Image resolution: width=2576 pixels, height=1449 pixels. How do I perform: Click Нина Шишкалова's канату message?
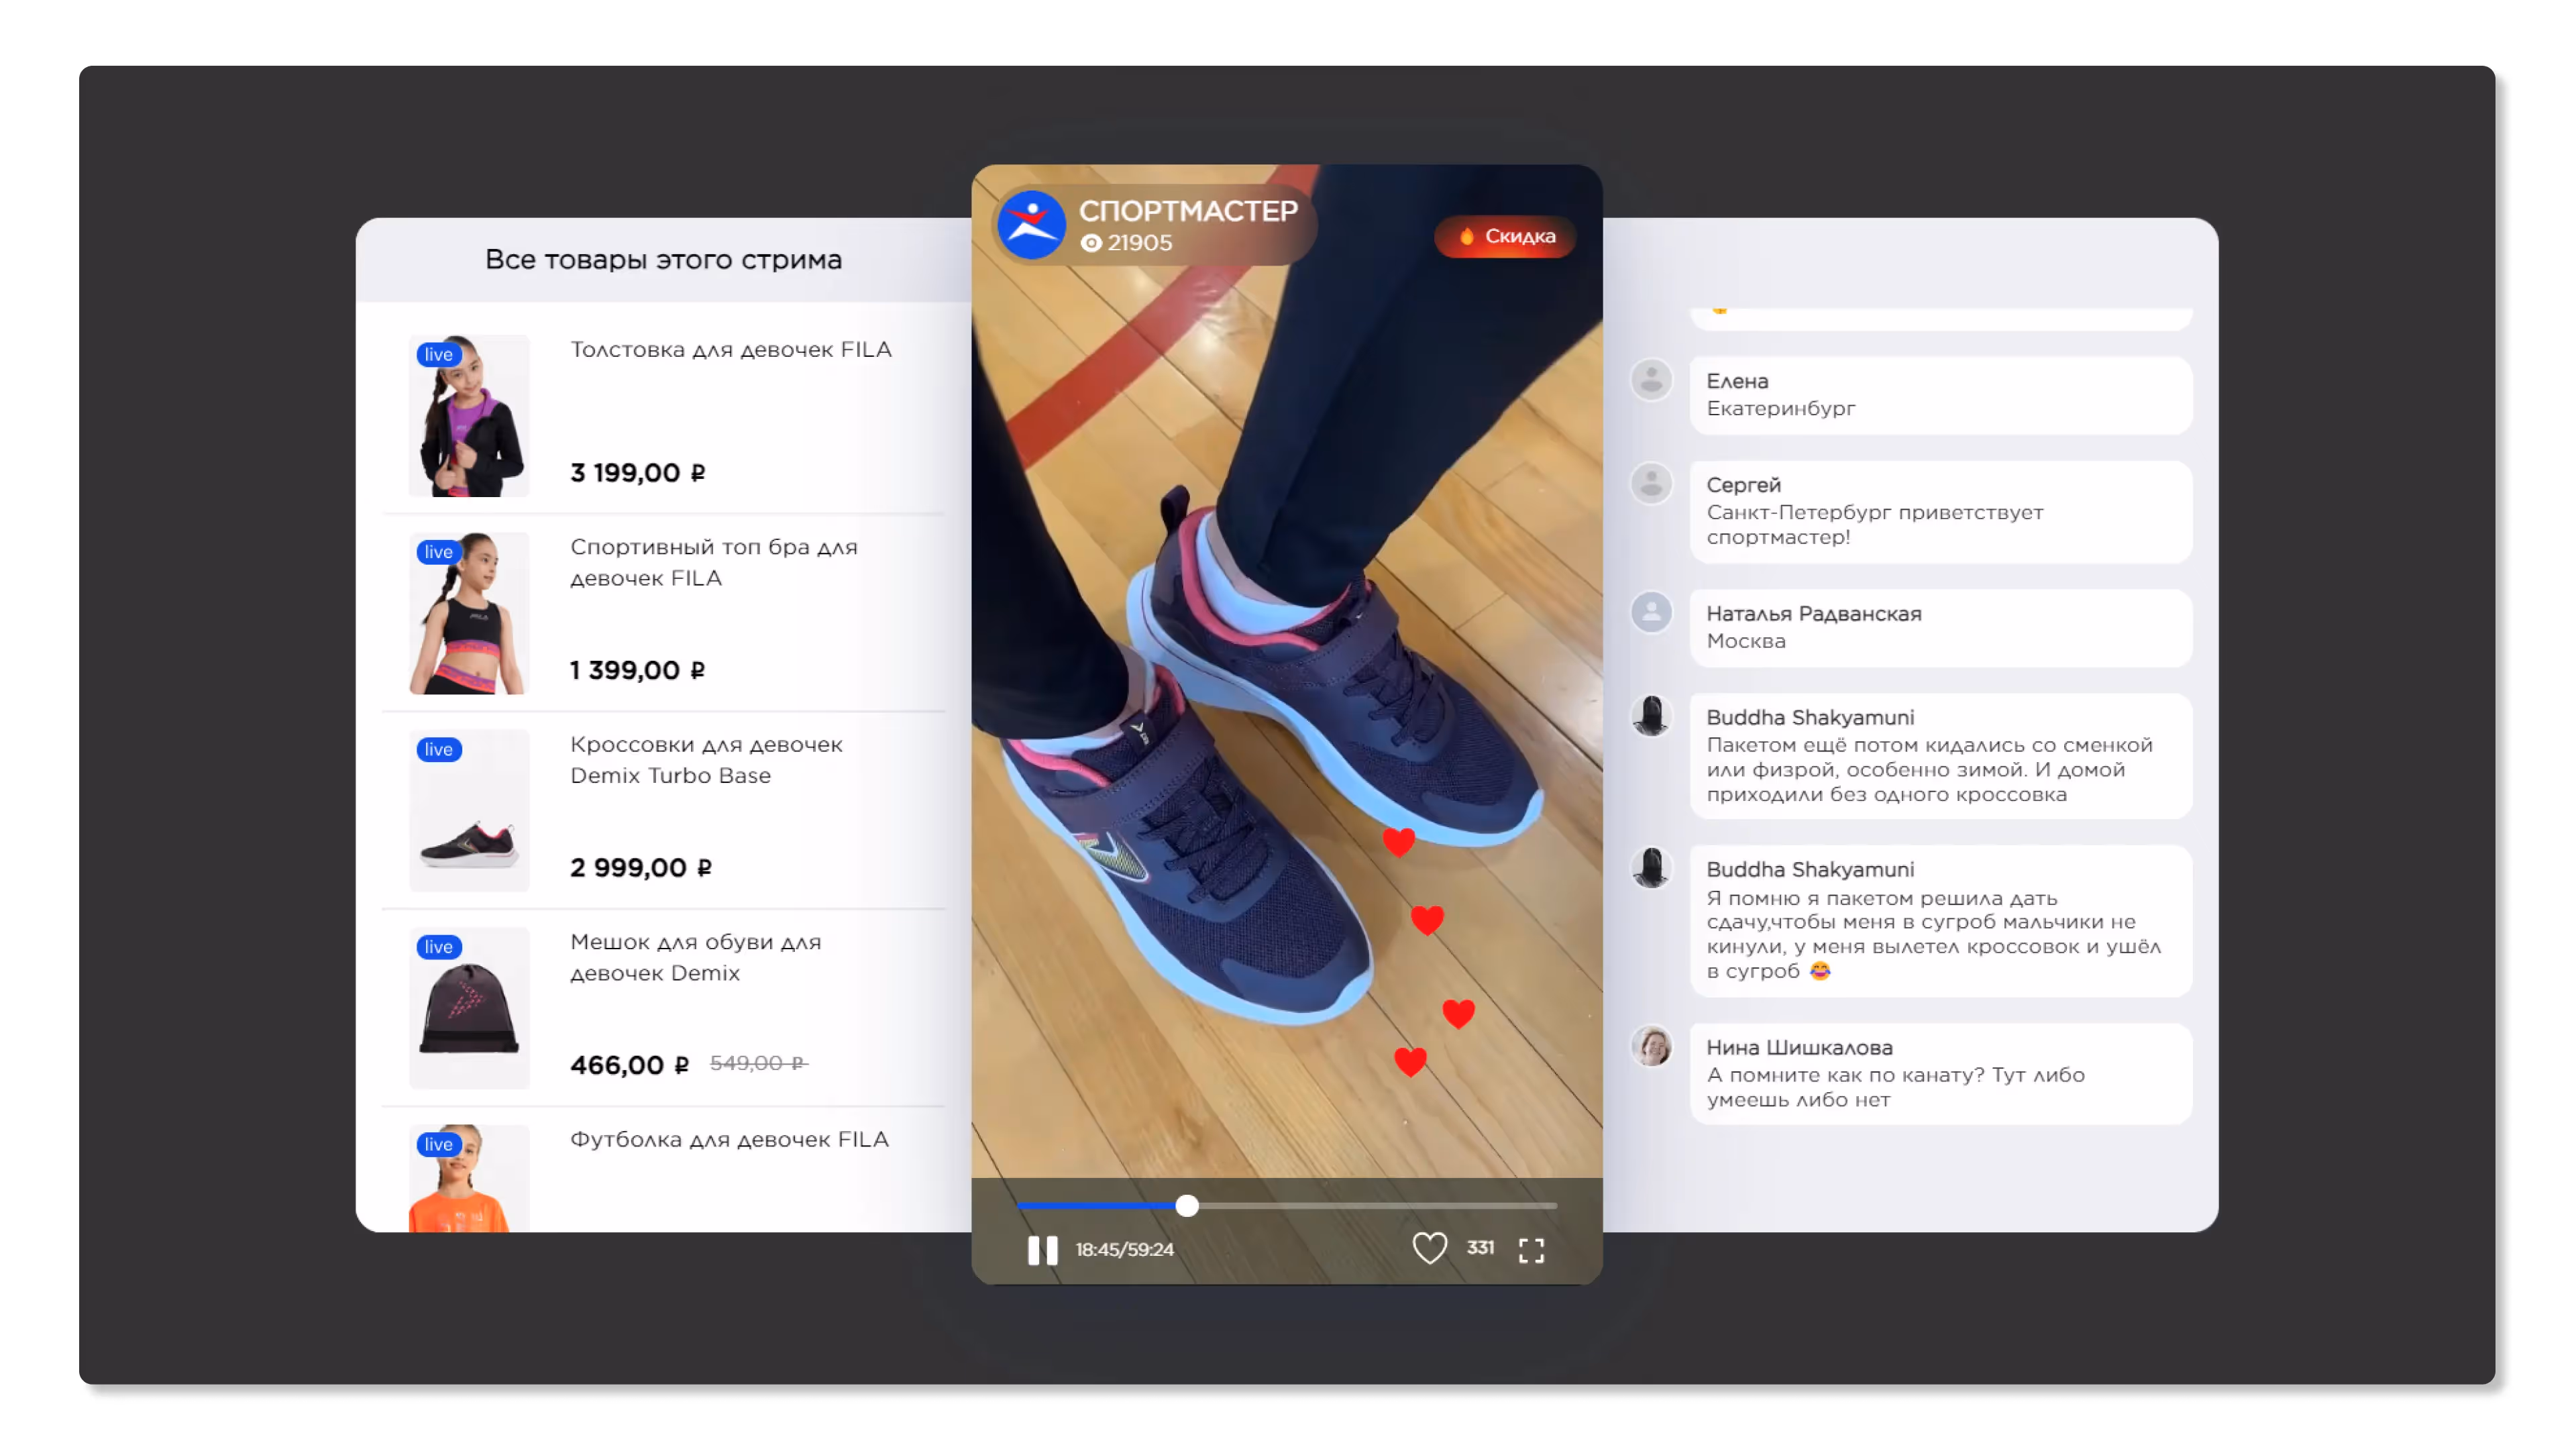pyautogui.click(x=1940, y=1074)
